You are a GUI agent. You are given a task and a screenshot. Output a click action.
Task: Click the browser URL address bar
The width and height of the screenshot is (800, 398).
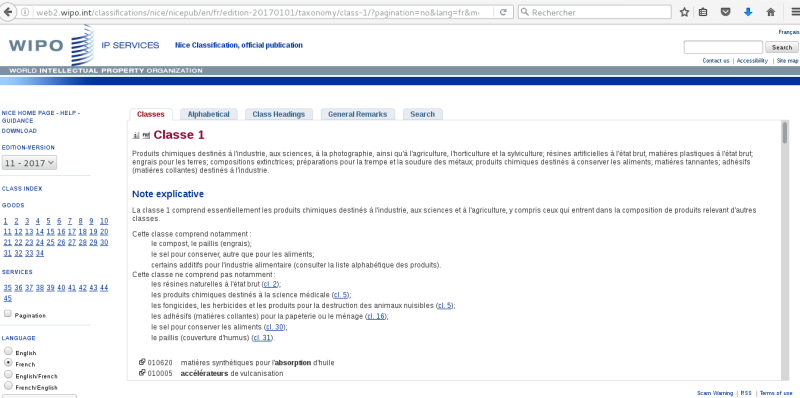pyautogui.click(x=258, y=12)
